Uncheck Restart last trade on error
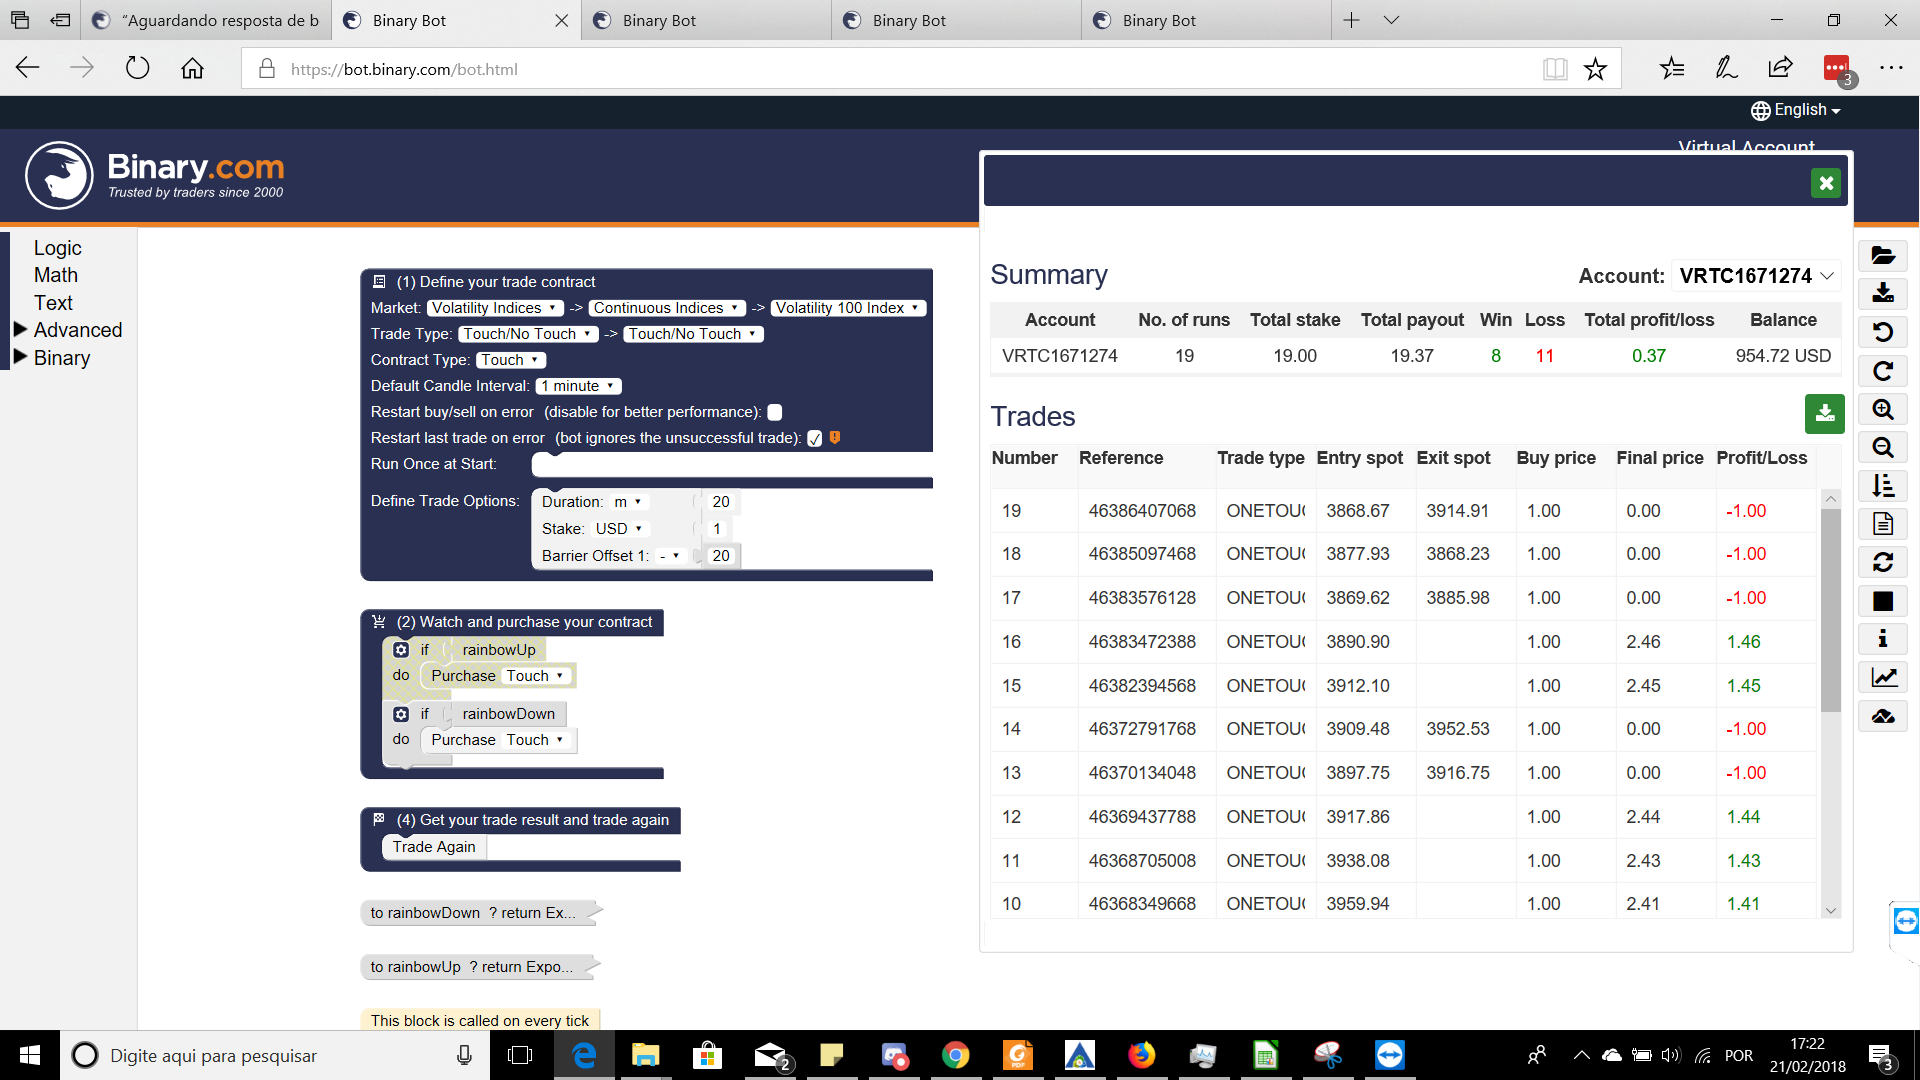 click(812, 437)
